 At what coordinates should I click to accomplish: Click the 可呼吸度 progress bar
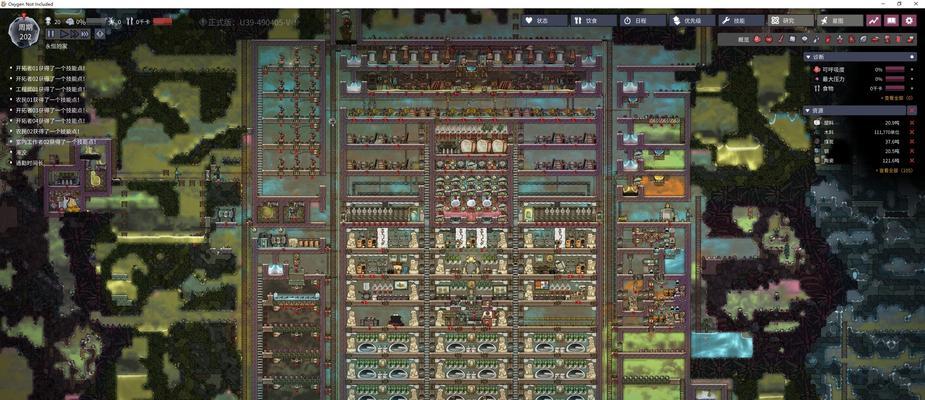click(895, 69)
